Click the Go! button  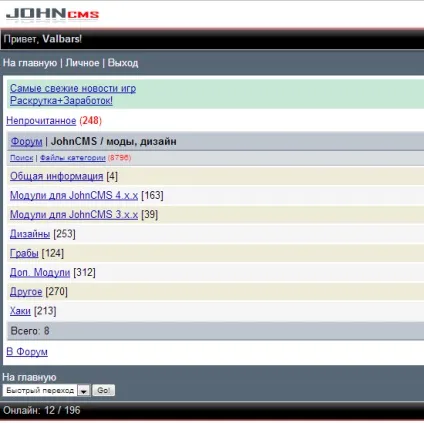pyautogui.click(x=104, y=390)
